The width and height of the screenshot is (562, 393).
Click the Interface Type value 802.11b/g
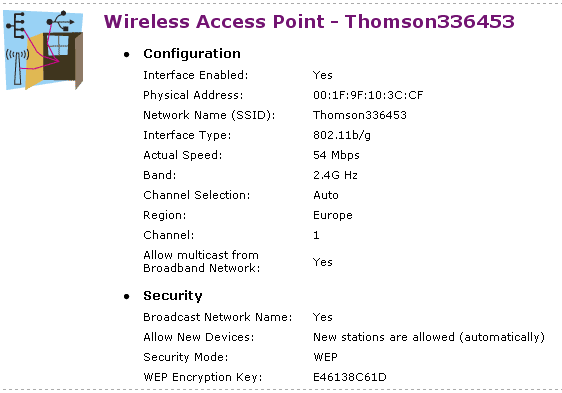point(342,135)
